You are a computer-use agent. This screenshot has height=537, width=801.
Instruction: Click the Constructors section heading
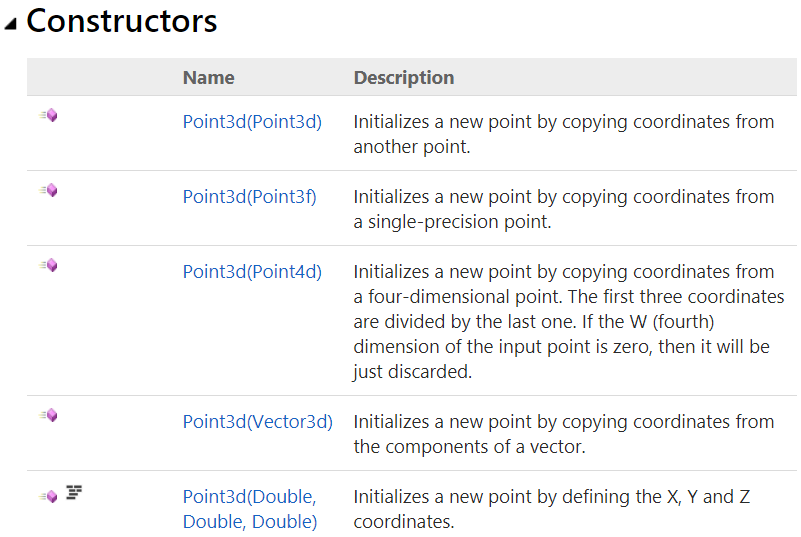pos(121,21)
